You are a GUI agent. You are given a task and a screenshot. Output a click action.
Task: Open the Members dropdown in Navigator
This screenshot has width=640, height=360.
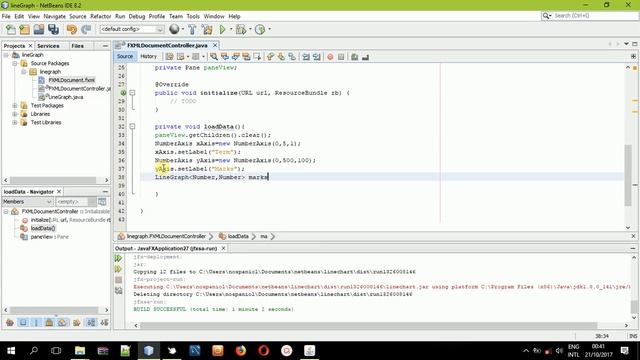tap(27, 202)
